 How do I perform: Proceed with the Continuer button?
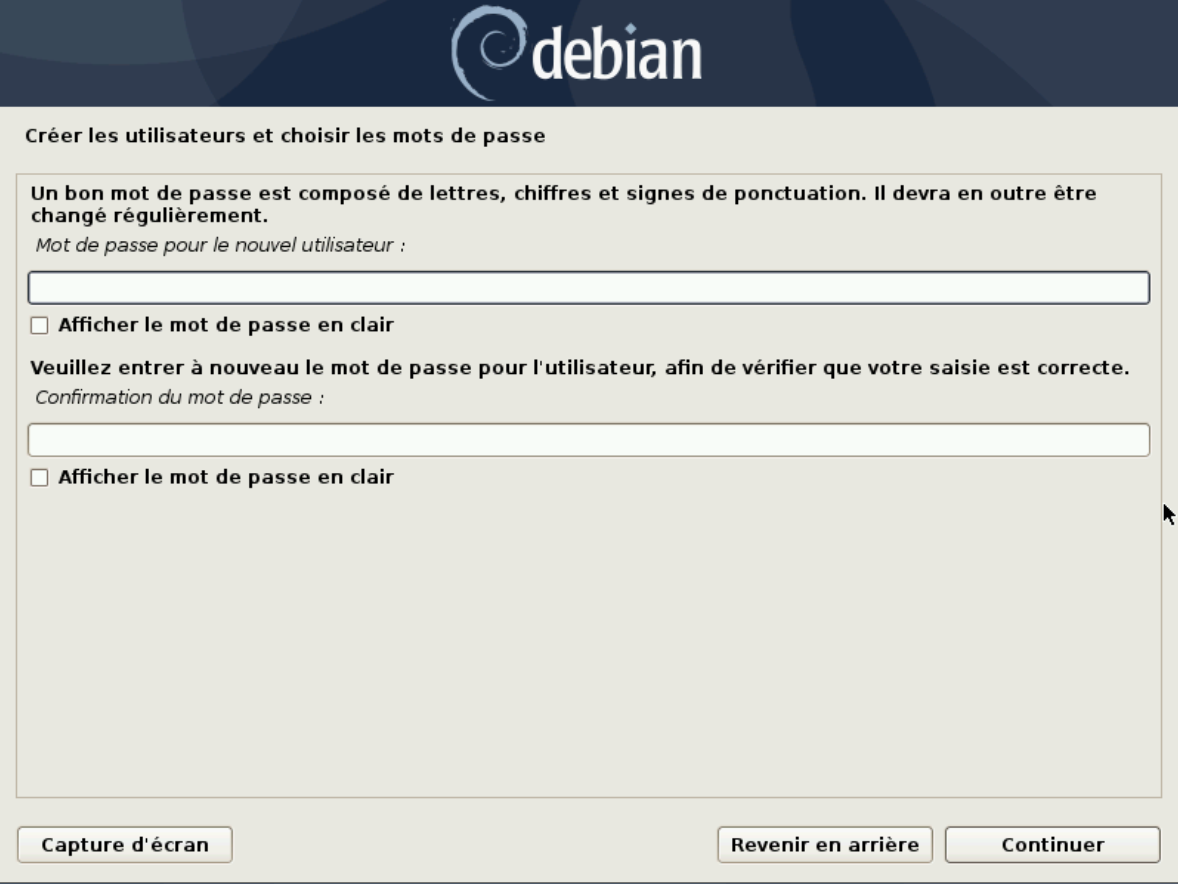tap(1053, 845)
